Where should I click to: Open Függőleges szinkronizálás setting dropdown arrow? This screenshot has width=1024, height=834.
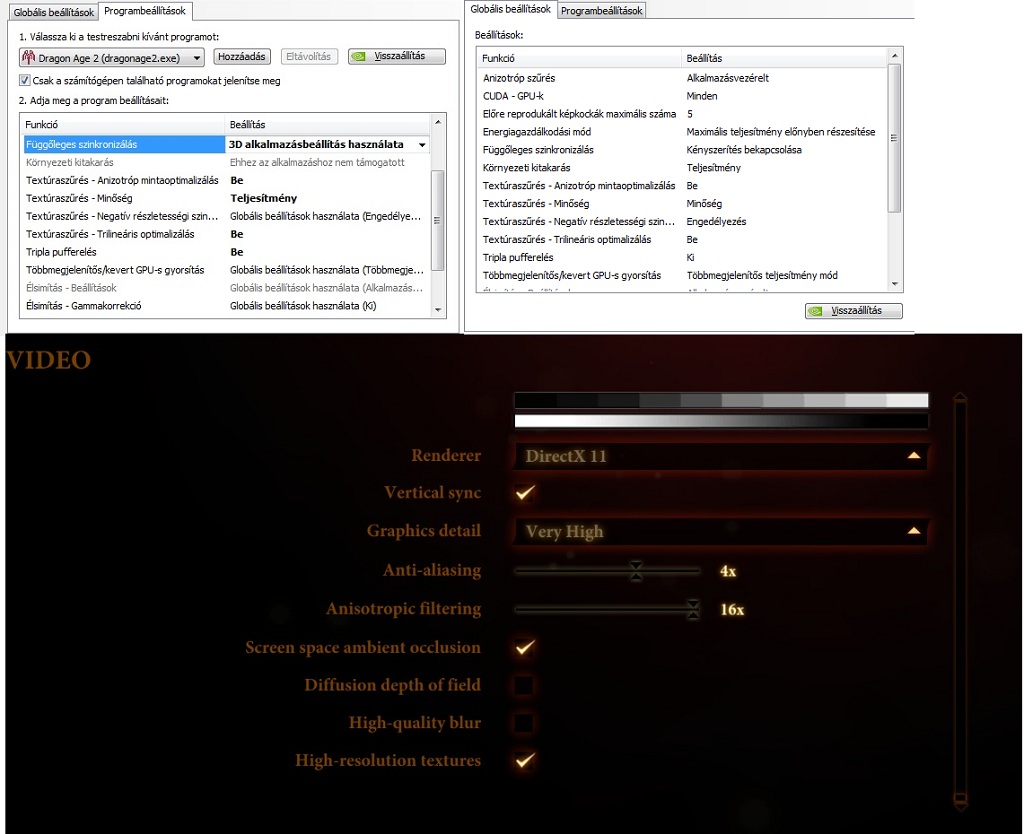423,145
